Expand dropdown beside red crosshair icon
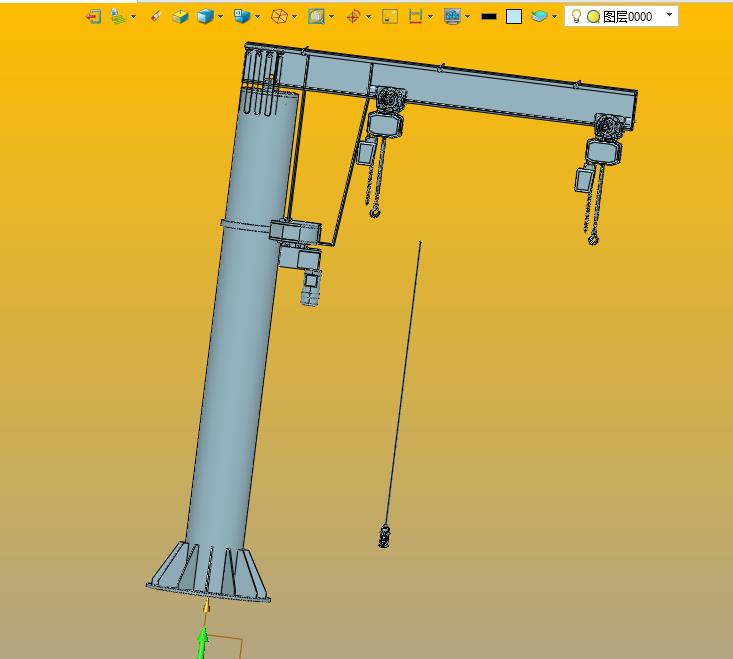Viewport: 733px width, 659px height. (368, 17)
